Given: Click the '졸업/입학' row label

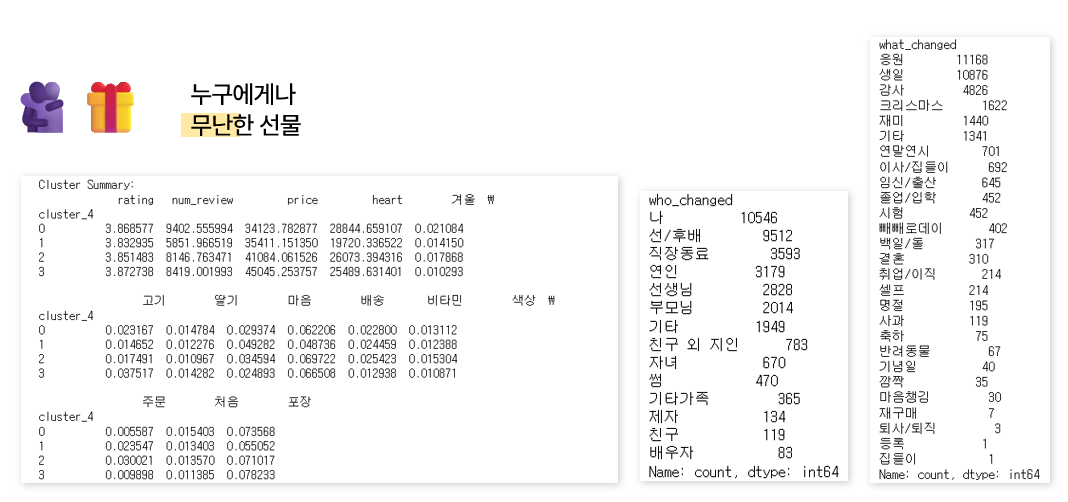Looking at the screenshot, I should [908, 198].
